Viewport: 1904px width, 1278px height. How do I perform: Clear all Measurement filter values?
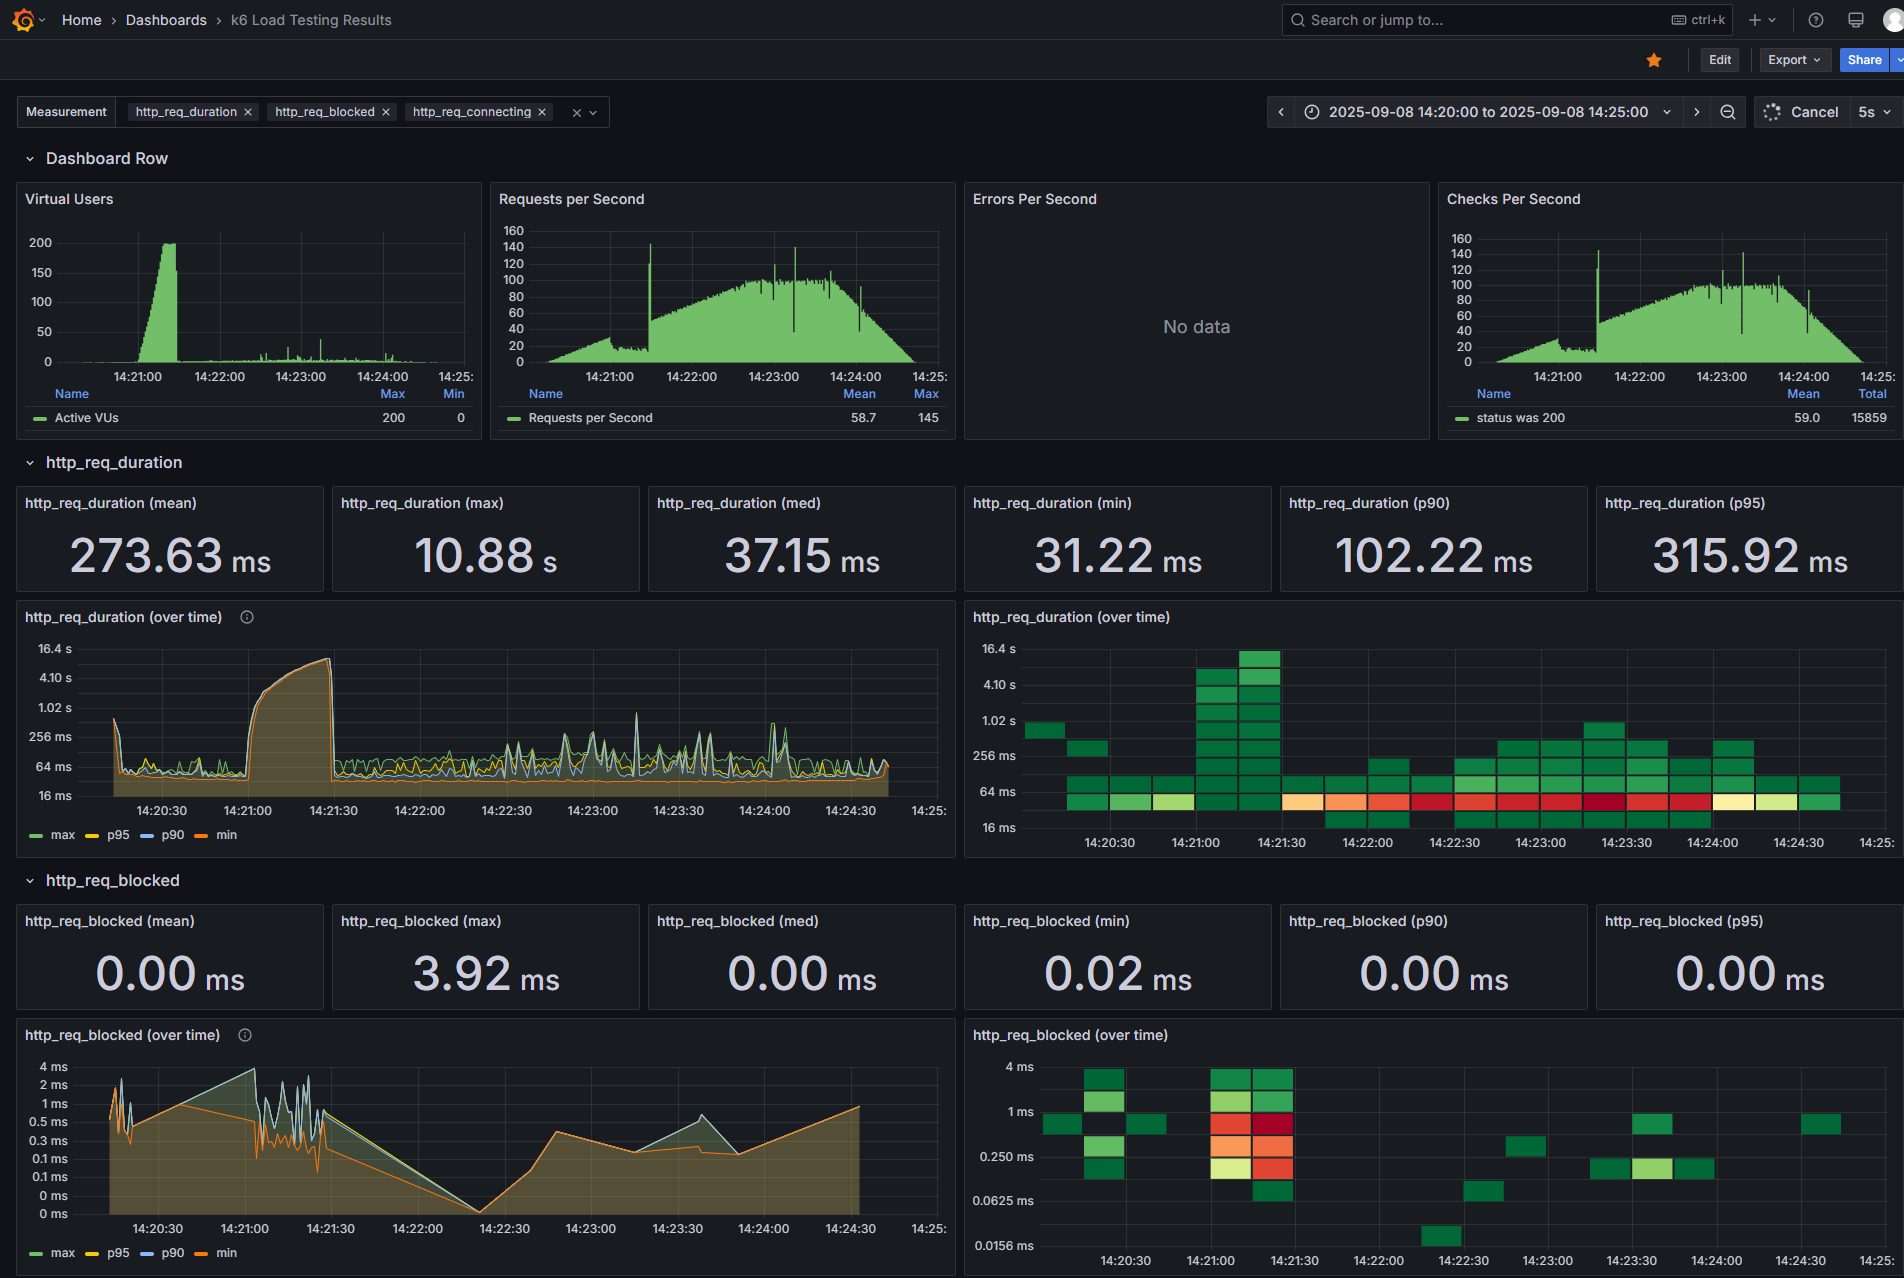tap(576, 113)
